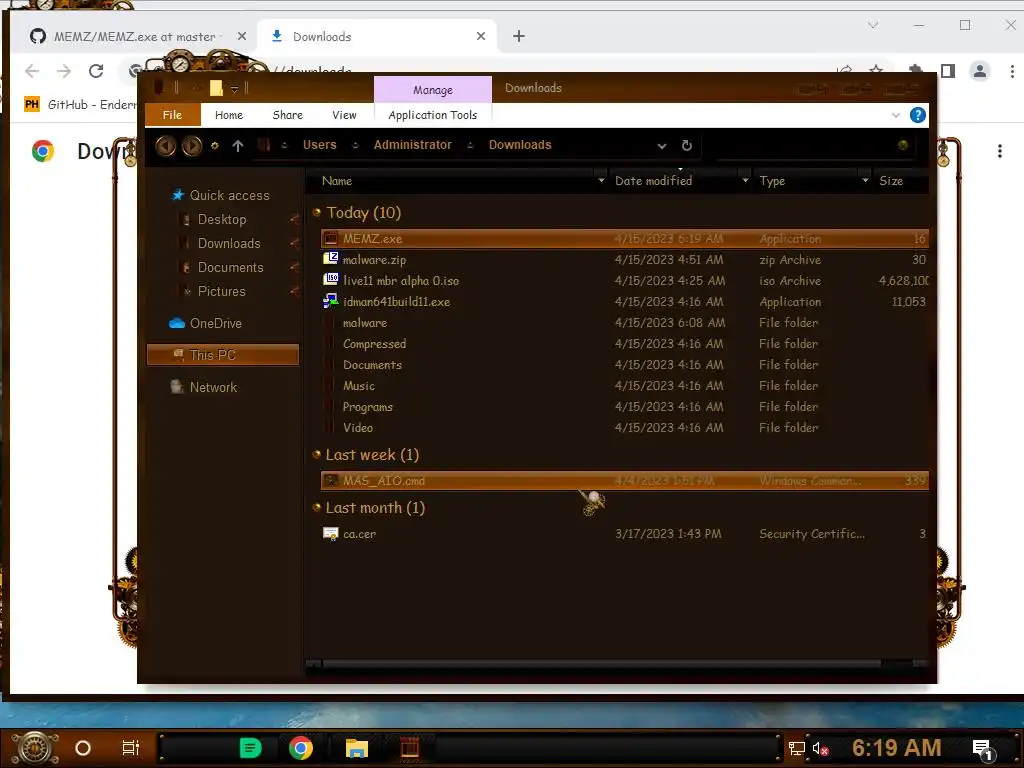Open Start menu gear button

[35, 748]
